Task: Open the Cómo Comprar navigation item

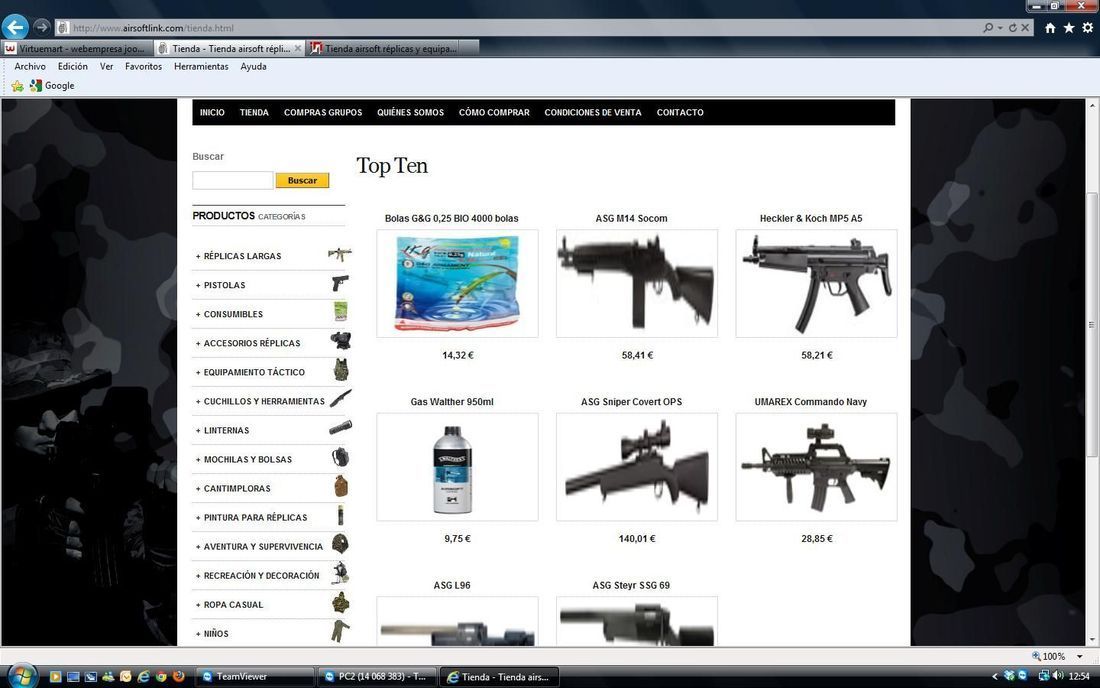Action: pyautogui.click(x=494, y=112)
